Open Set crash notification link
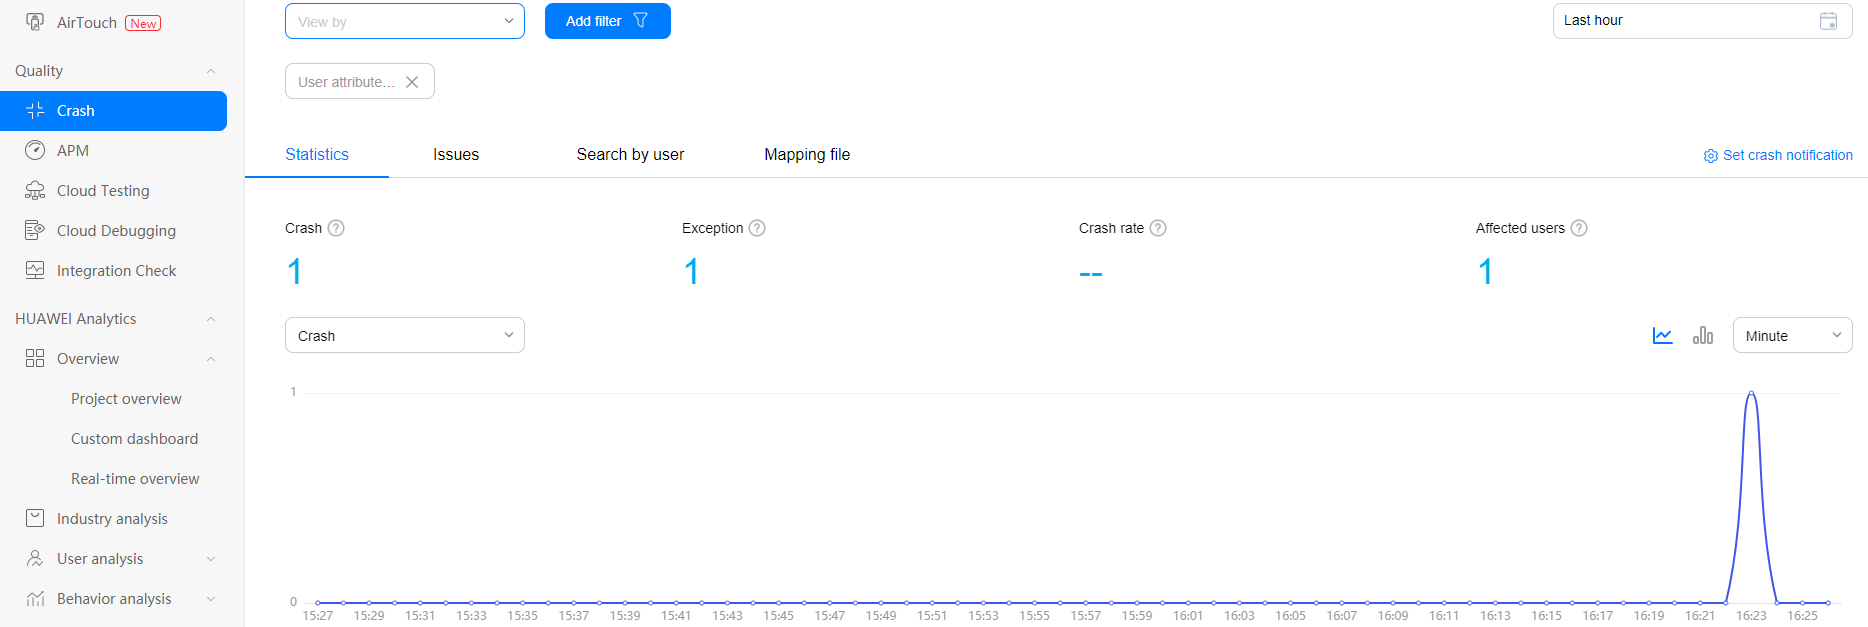 (1778, 155)
